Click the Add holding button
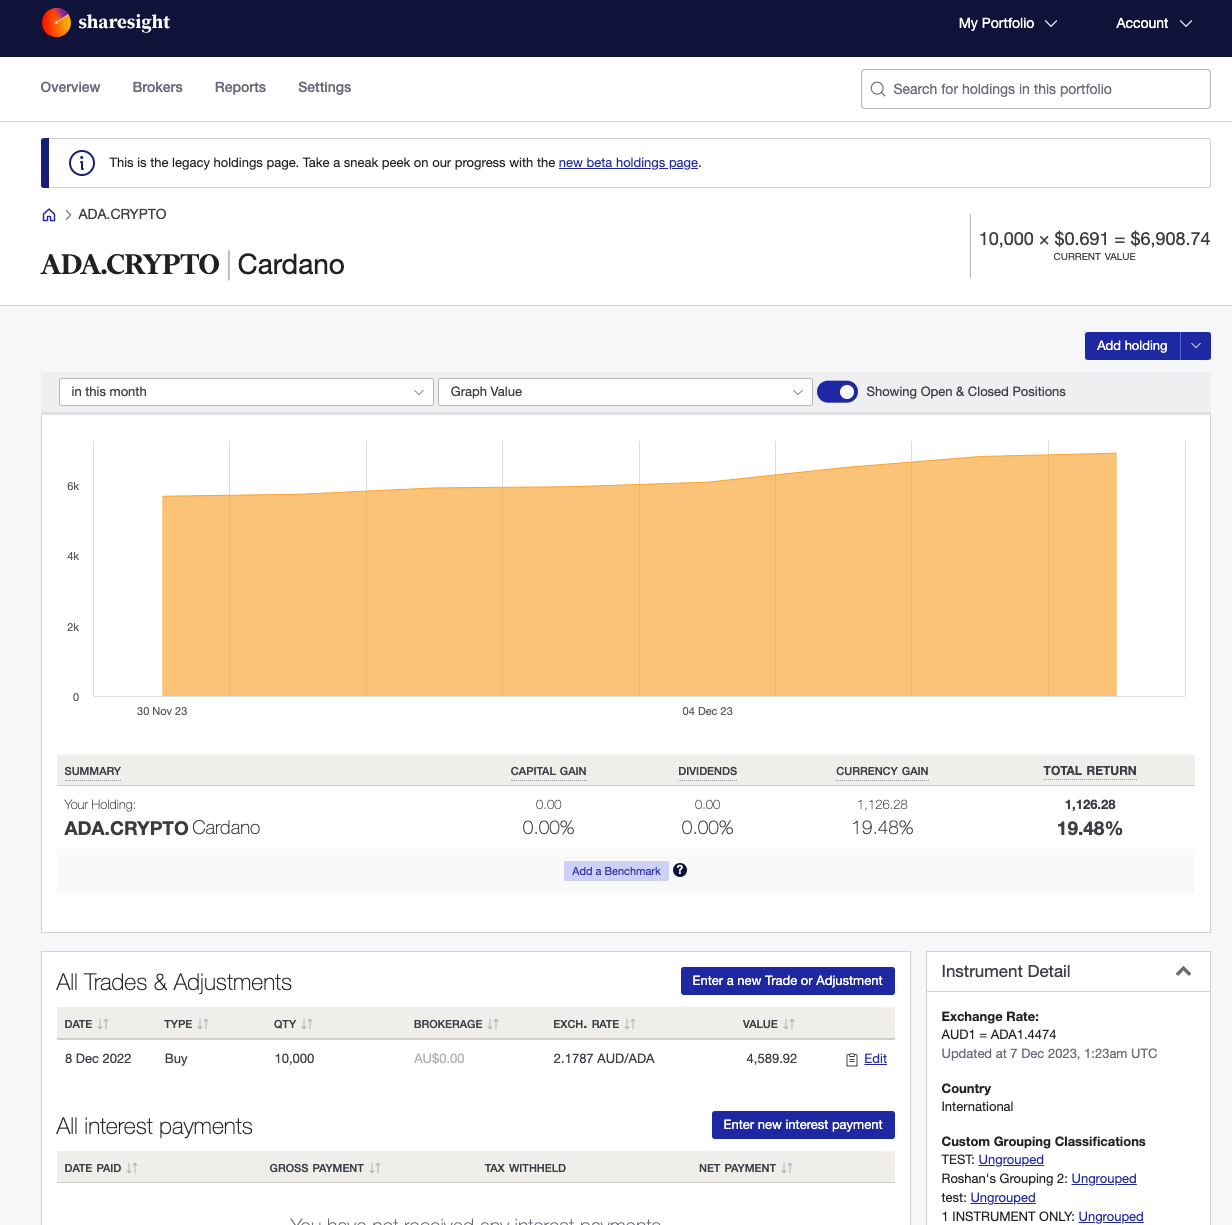Screen dimensions: 1232x1225 (1132, 346)
